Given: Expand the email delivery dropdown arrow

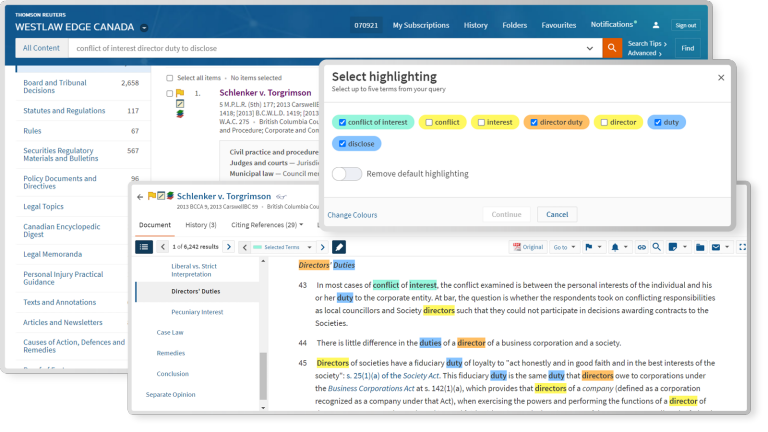Looking at the screenshot, I should (727, 247).
